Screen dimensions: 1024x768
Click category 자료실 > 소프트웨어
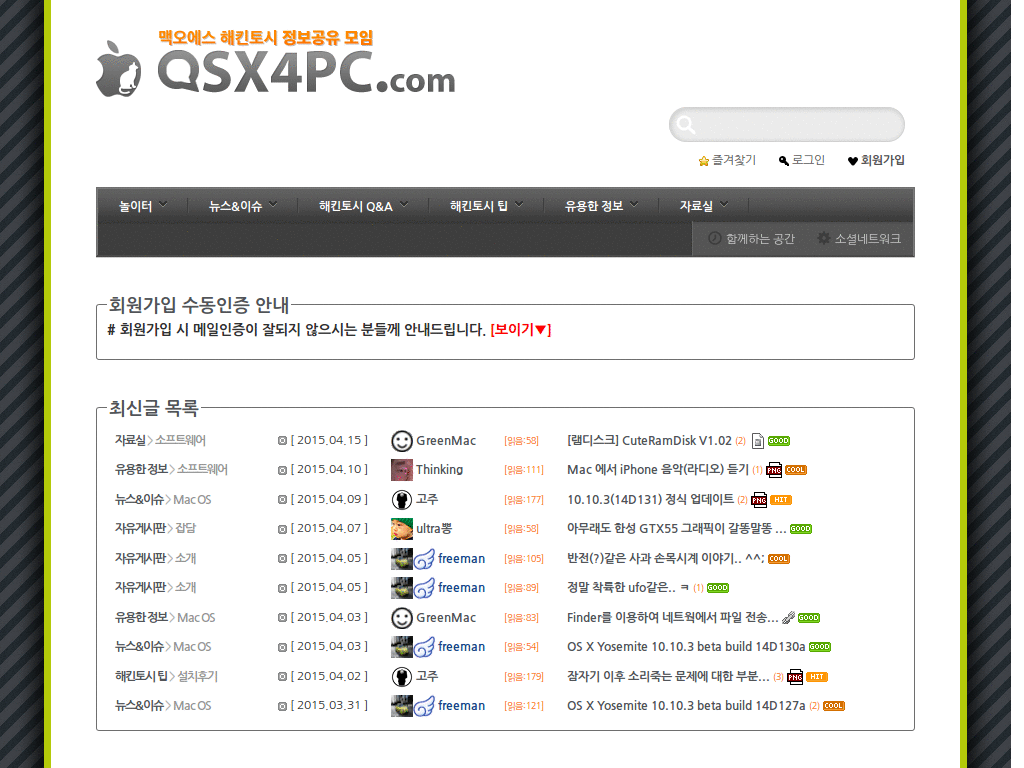[x=160, y=441]
